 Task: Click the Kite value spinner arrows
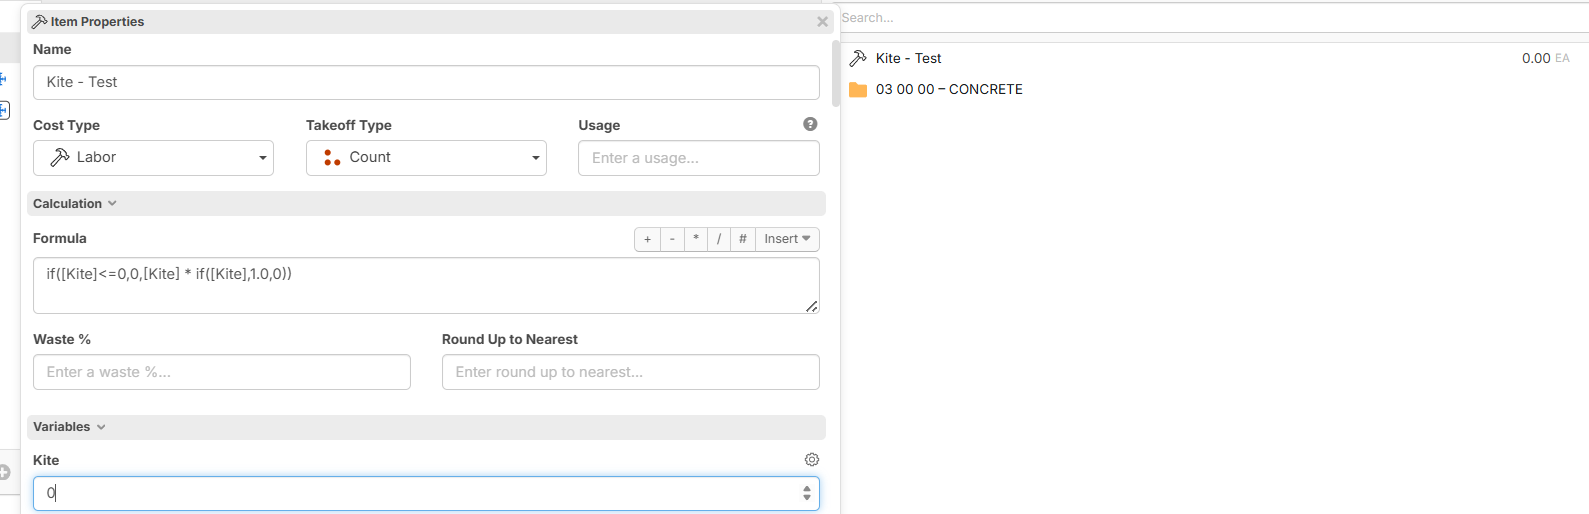pyautogui.click(x=806, y=493)
